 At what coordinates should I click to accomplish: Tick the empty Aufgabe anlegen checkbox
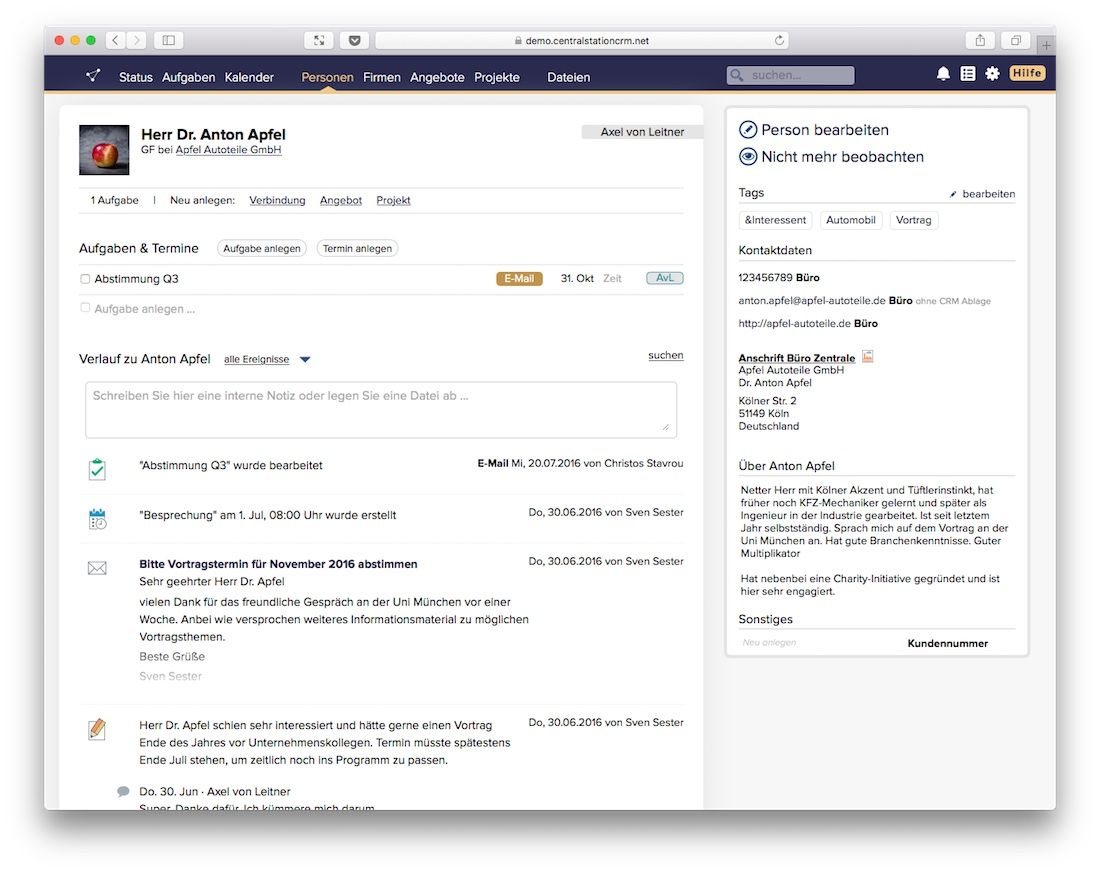click(x=85, y=309)
